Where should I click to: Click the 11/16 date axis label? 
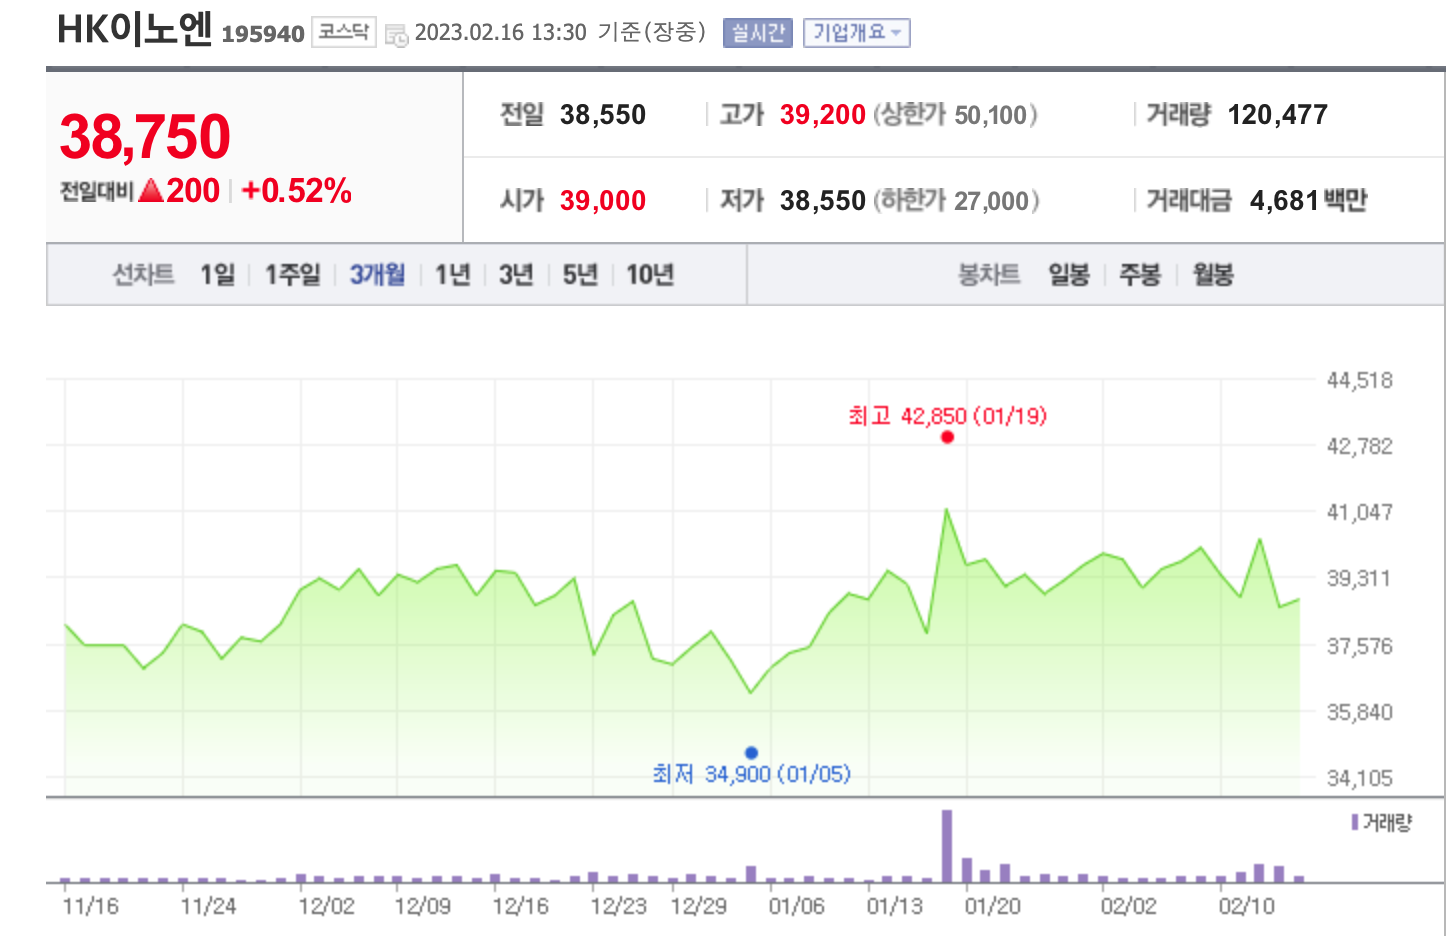(x=90, y=906)
